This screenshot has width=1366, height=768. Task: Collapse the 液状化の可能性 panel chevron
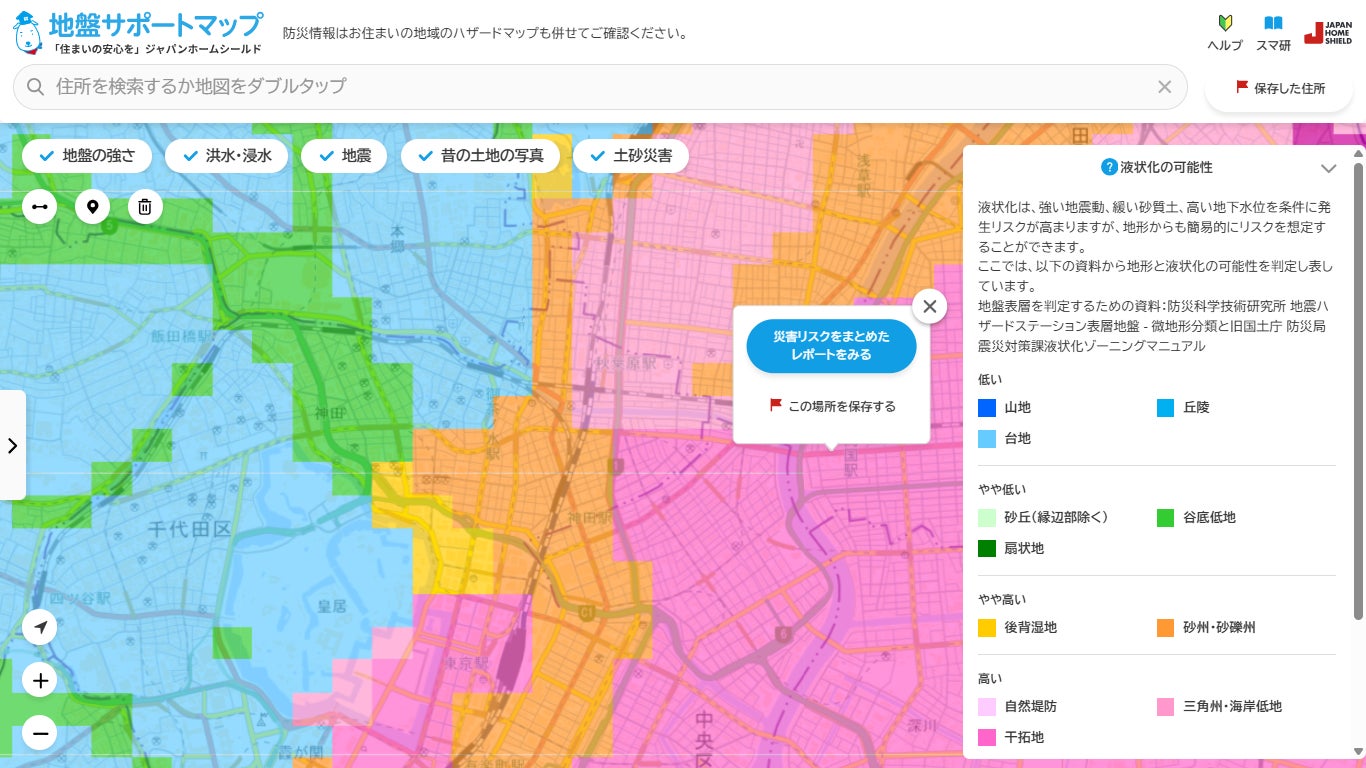(x=1328, y=168)
